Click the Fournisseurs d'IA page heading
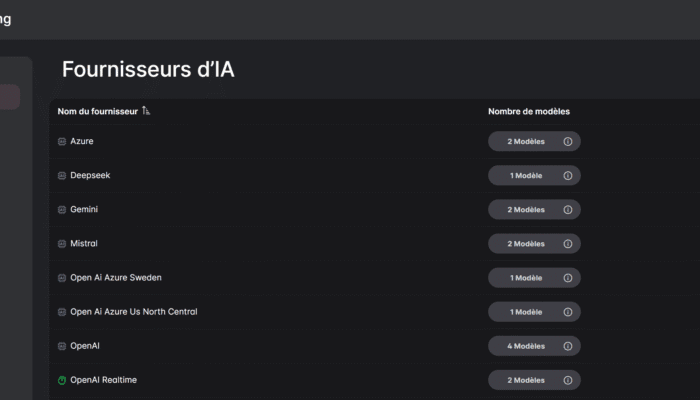Screen dimensions: 700x400 coord(148,69)
